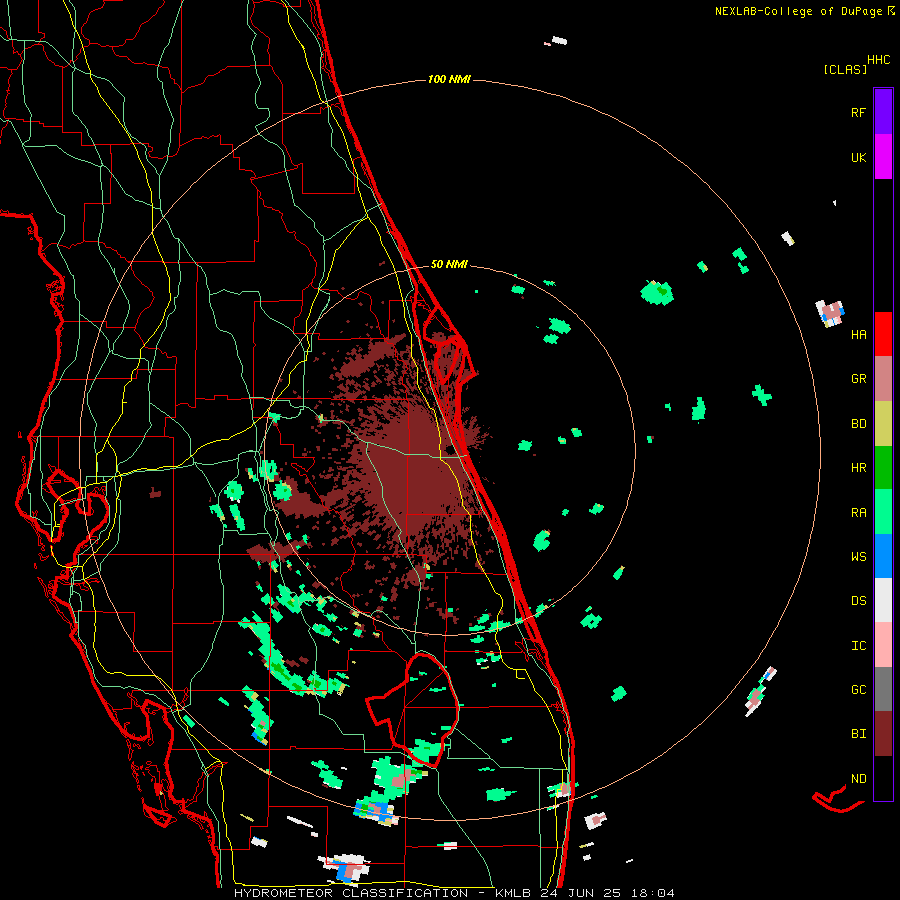
Task: Click the HA legend label
Action: [858, 335]
